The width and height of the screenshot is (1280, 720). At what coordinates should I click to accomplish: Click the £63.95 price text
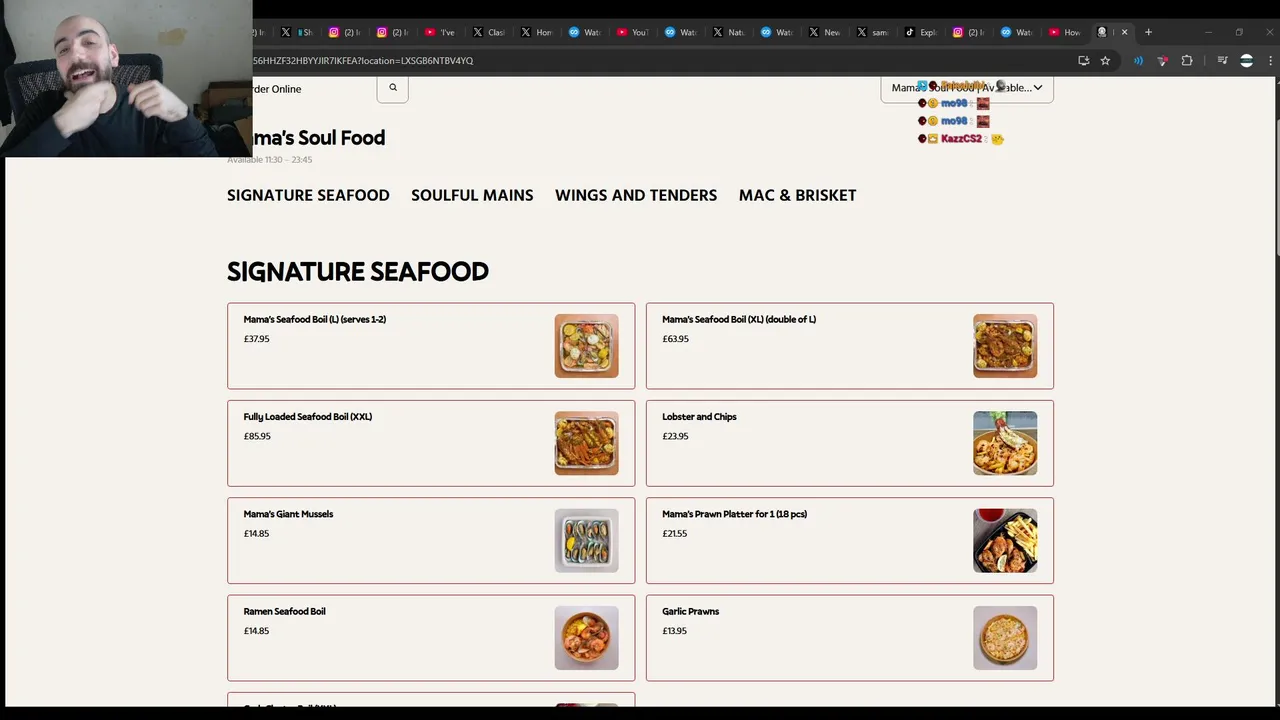point(675,339)
